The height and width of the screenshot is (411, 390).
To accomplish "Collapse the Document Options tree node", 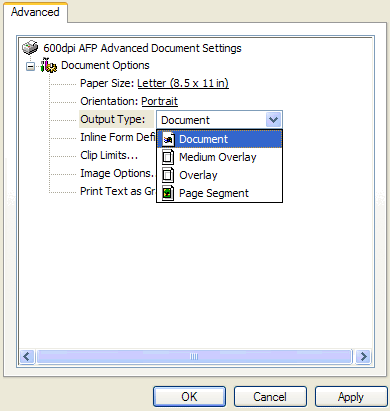I will (x=30, y=66).
